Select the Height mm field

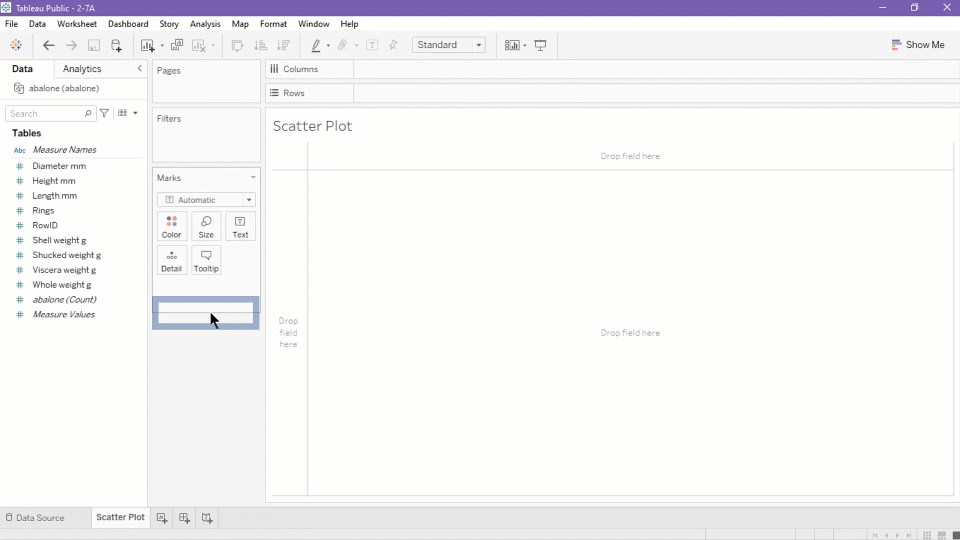coord(54,181)
